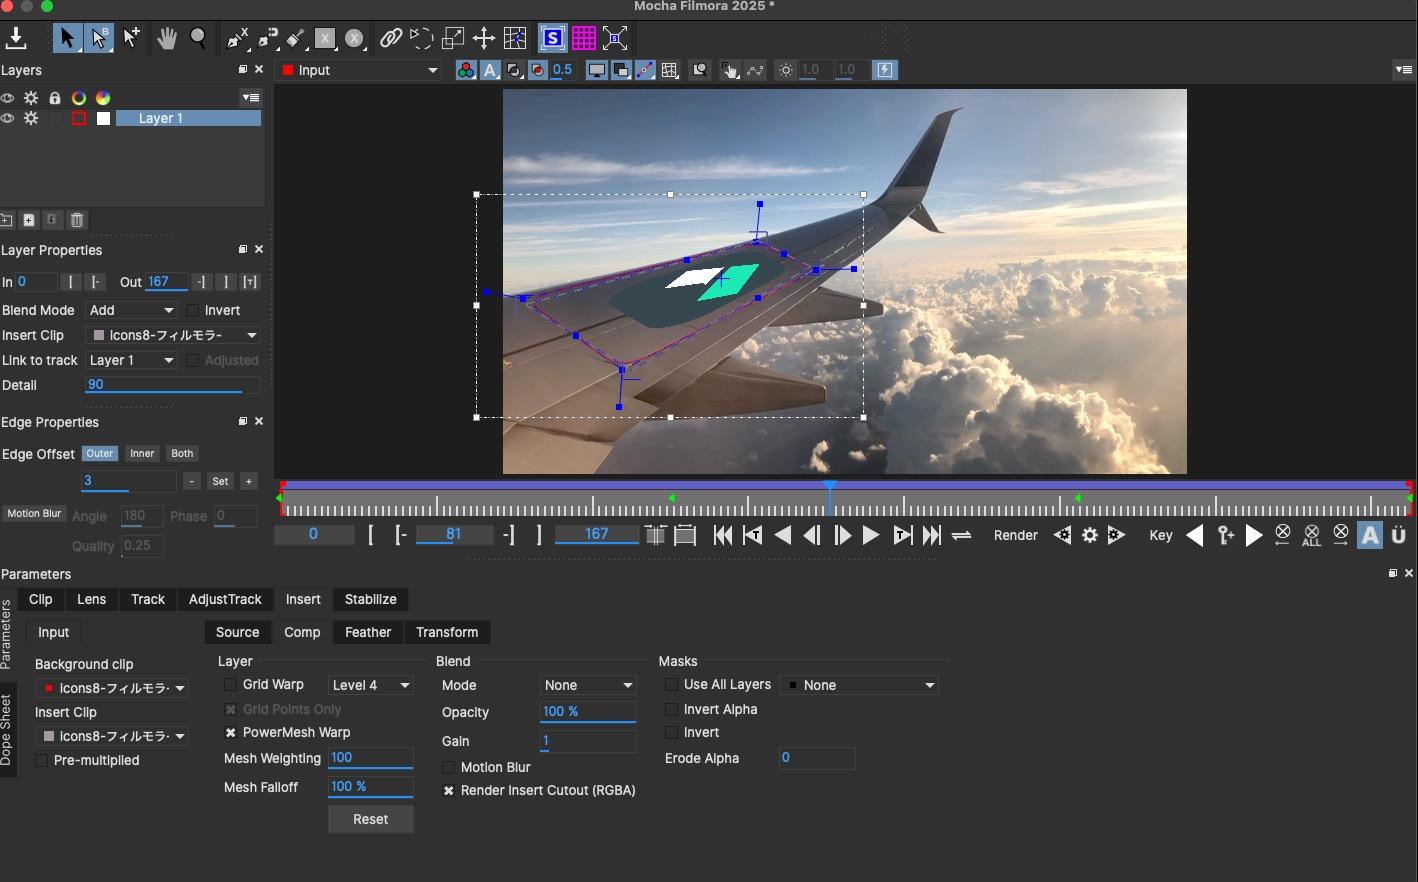Toggle the magenta Show Grid icon
This screenshot has width=1418, height=882.
pos(584,38)
